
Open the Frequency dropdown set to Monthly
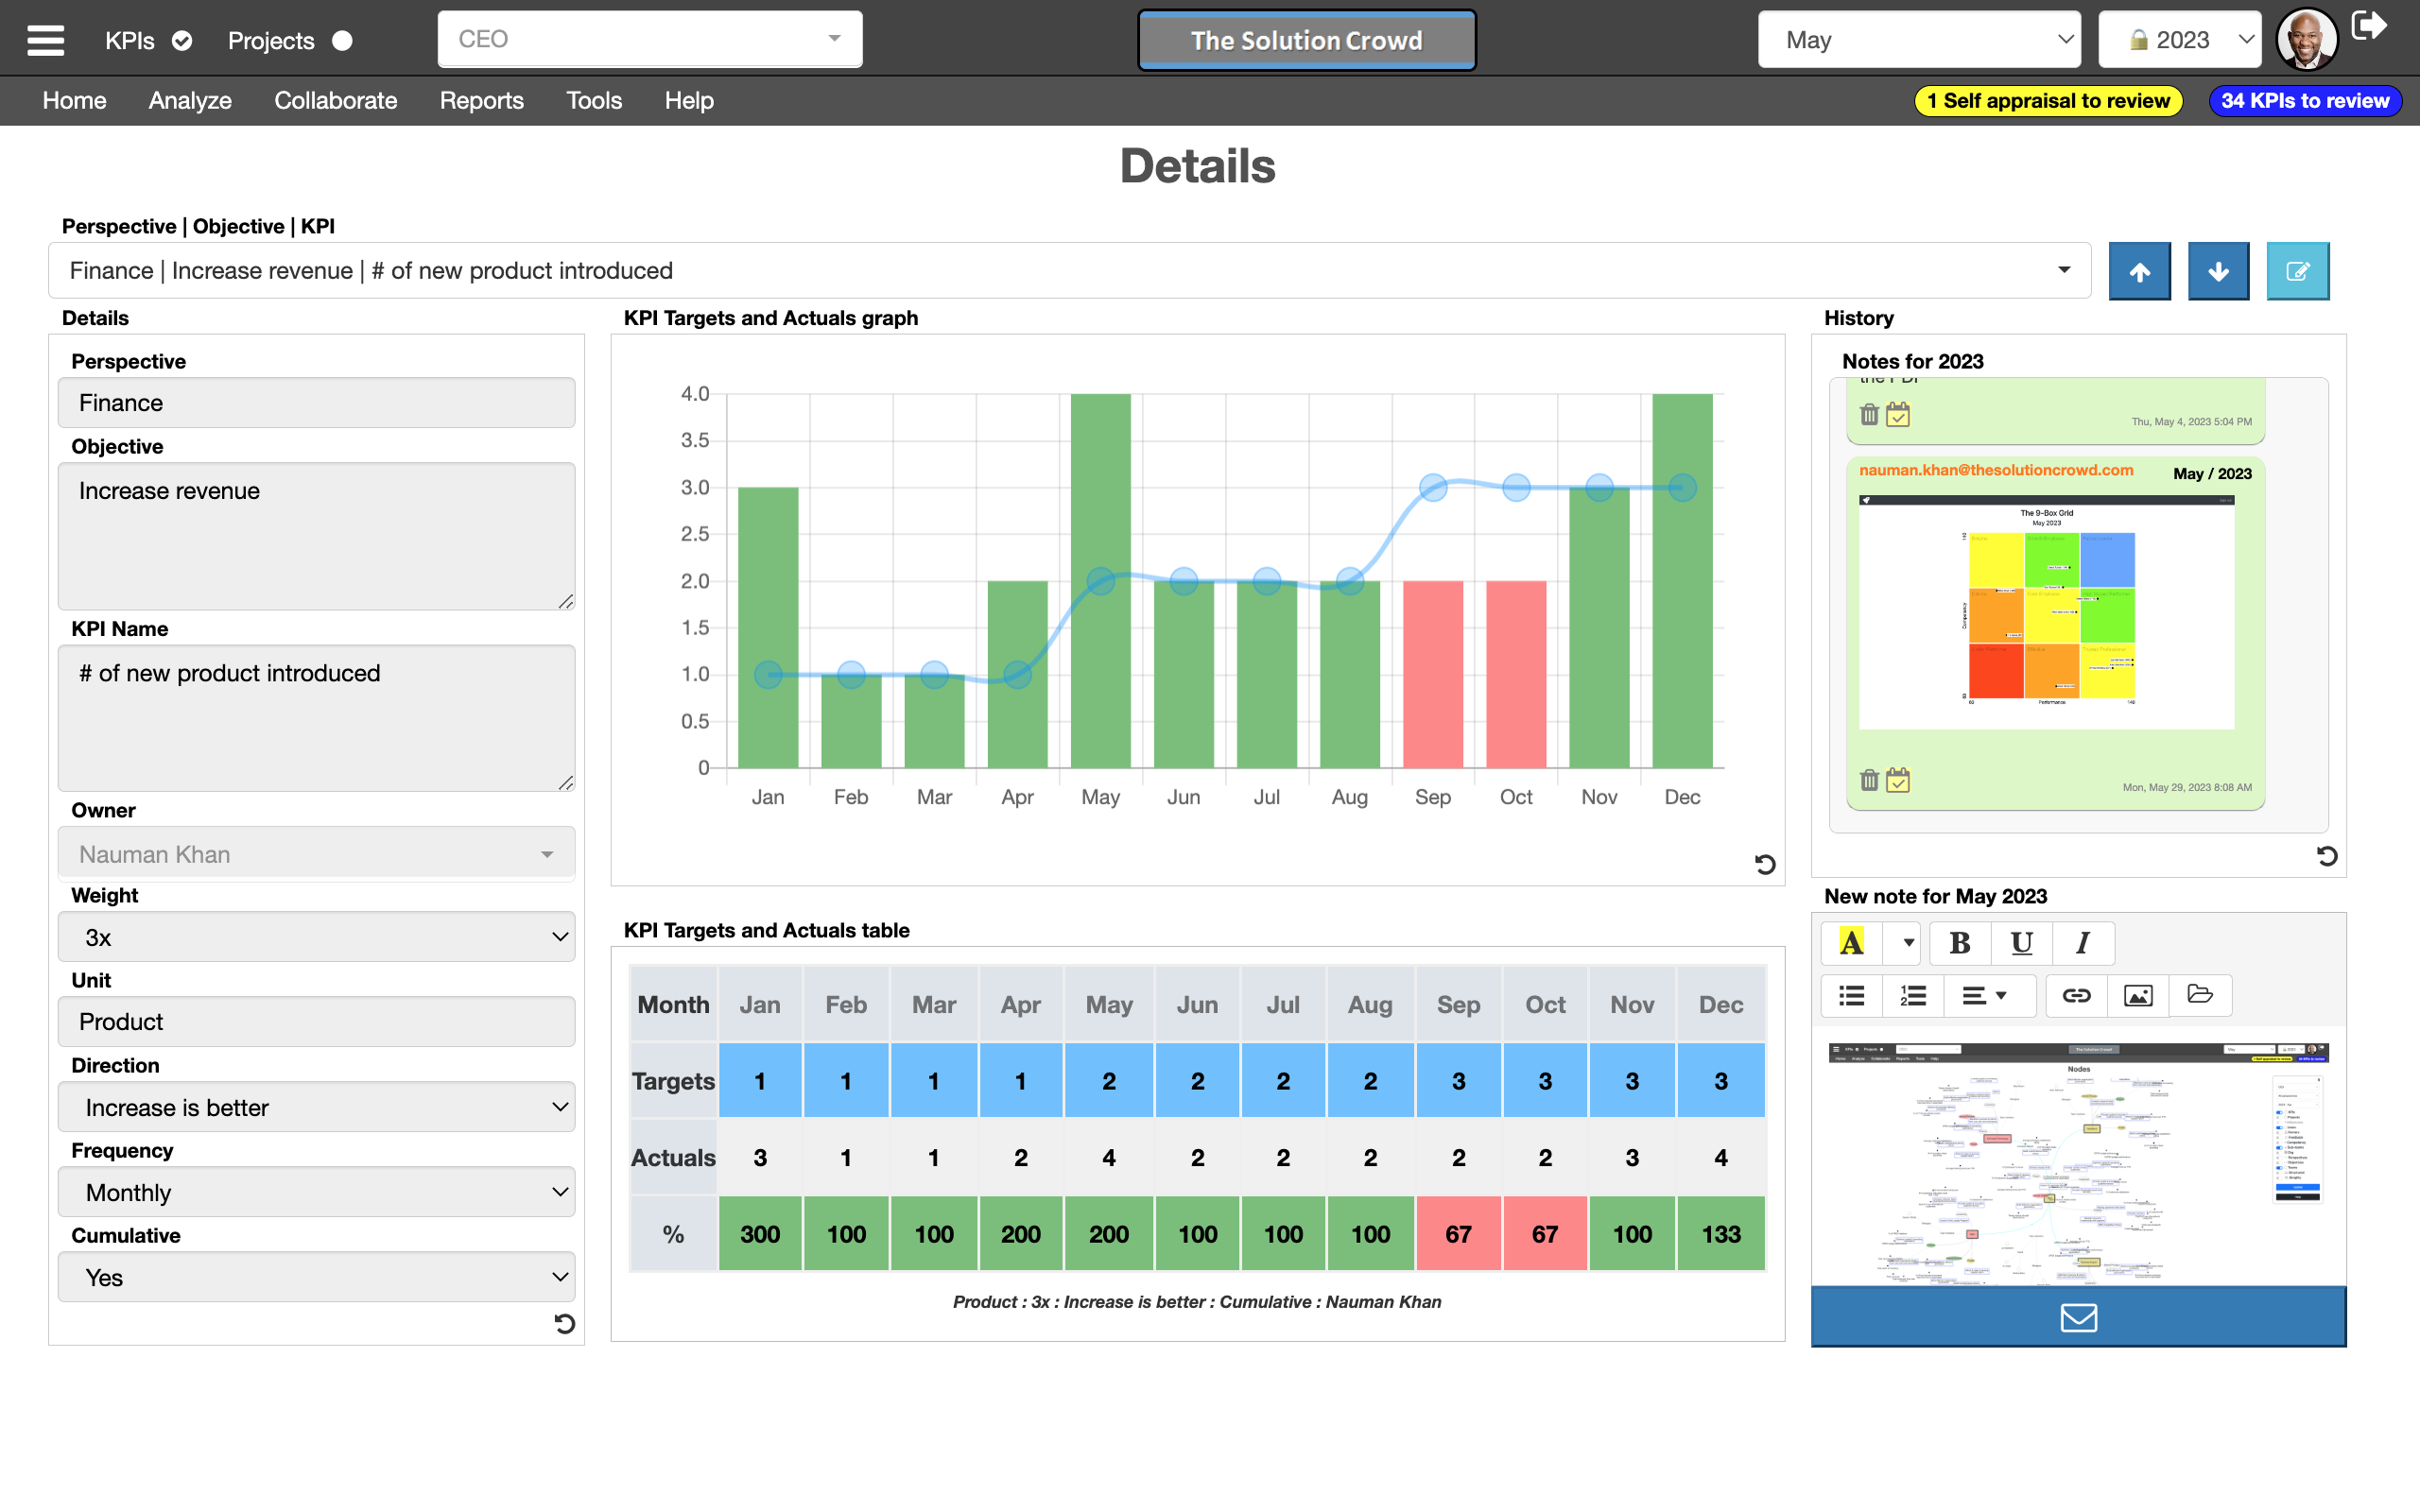click(x=316, y=1192)
